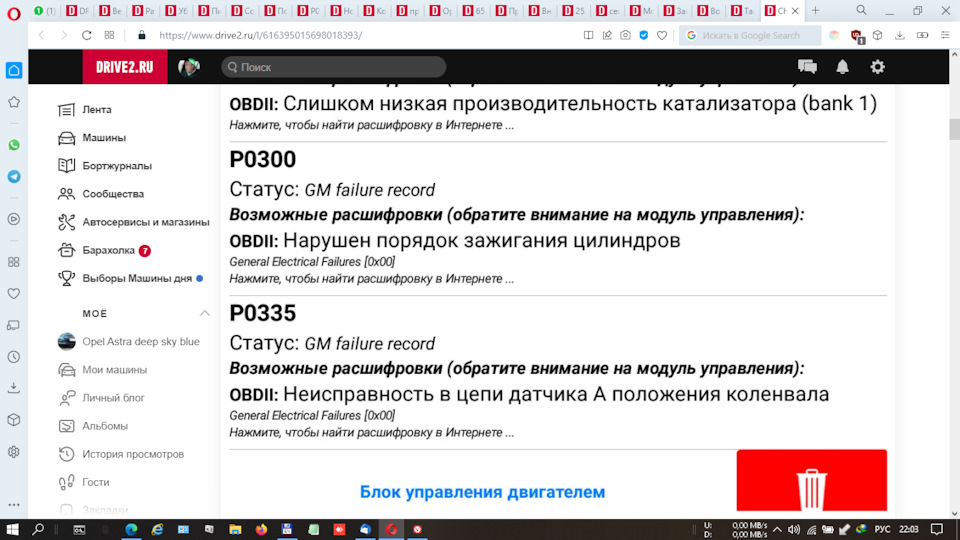Screen dimensions: 960x540
Task: Open WhatsApp in the Opera sidebar
Action: [14, 145]
